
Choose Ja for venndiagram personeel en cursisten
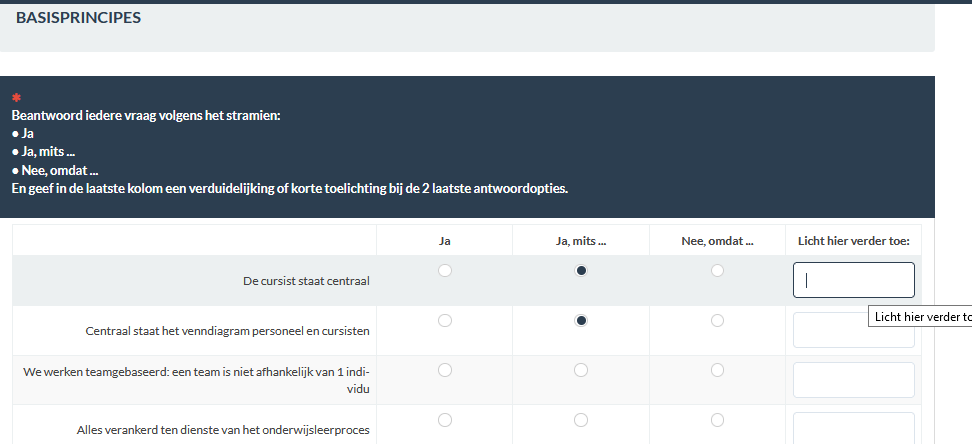444,321
